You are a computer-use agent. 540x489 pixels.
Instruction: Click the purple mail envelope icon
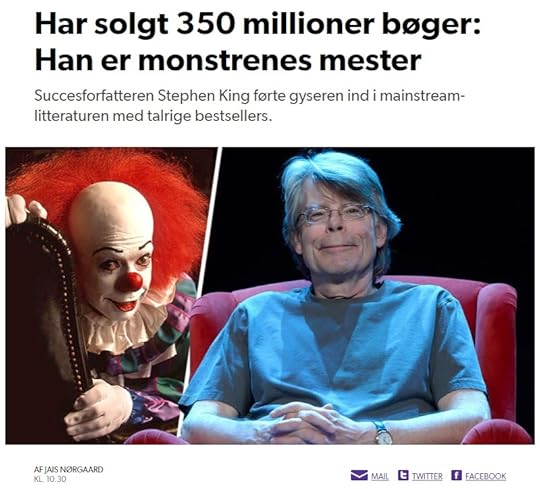pyautogui.click(x=359, y=476)
